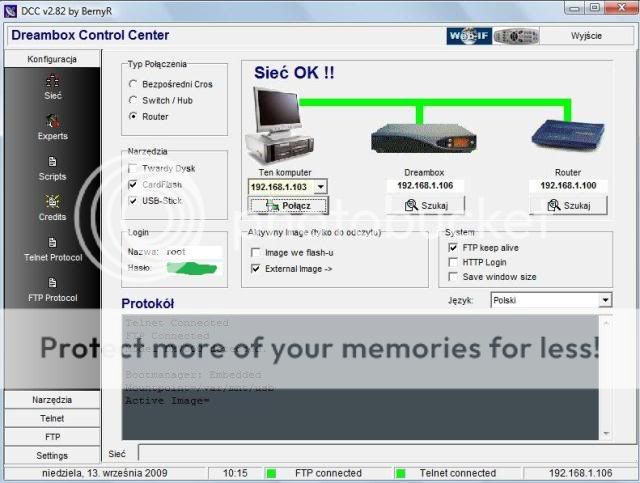The image size is (640, 483).
Task: Open the Narzędzia sidebar section
Action: coord(52,400)
